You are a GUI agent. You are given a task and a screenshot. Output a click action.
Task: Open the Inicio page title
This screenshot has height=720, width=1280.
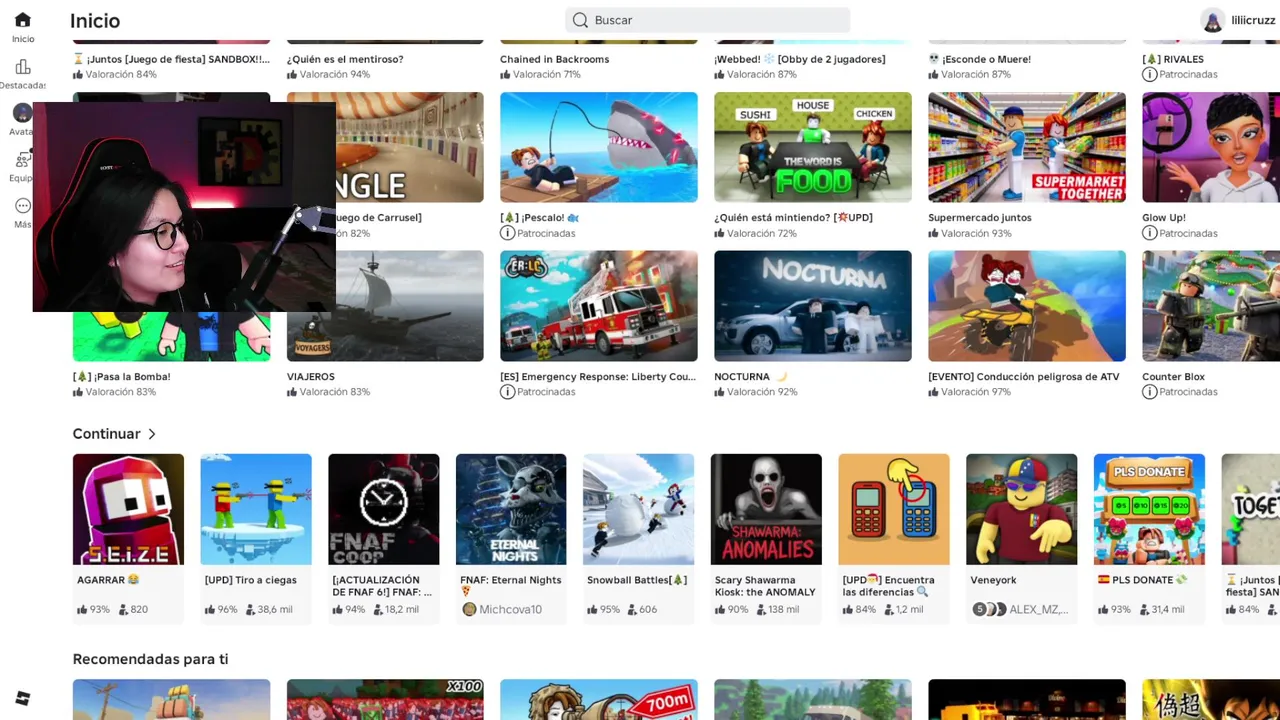95,20
